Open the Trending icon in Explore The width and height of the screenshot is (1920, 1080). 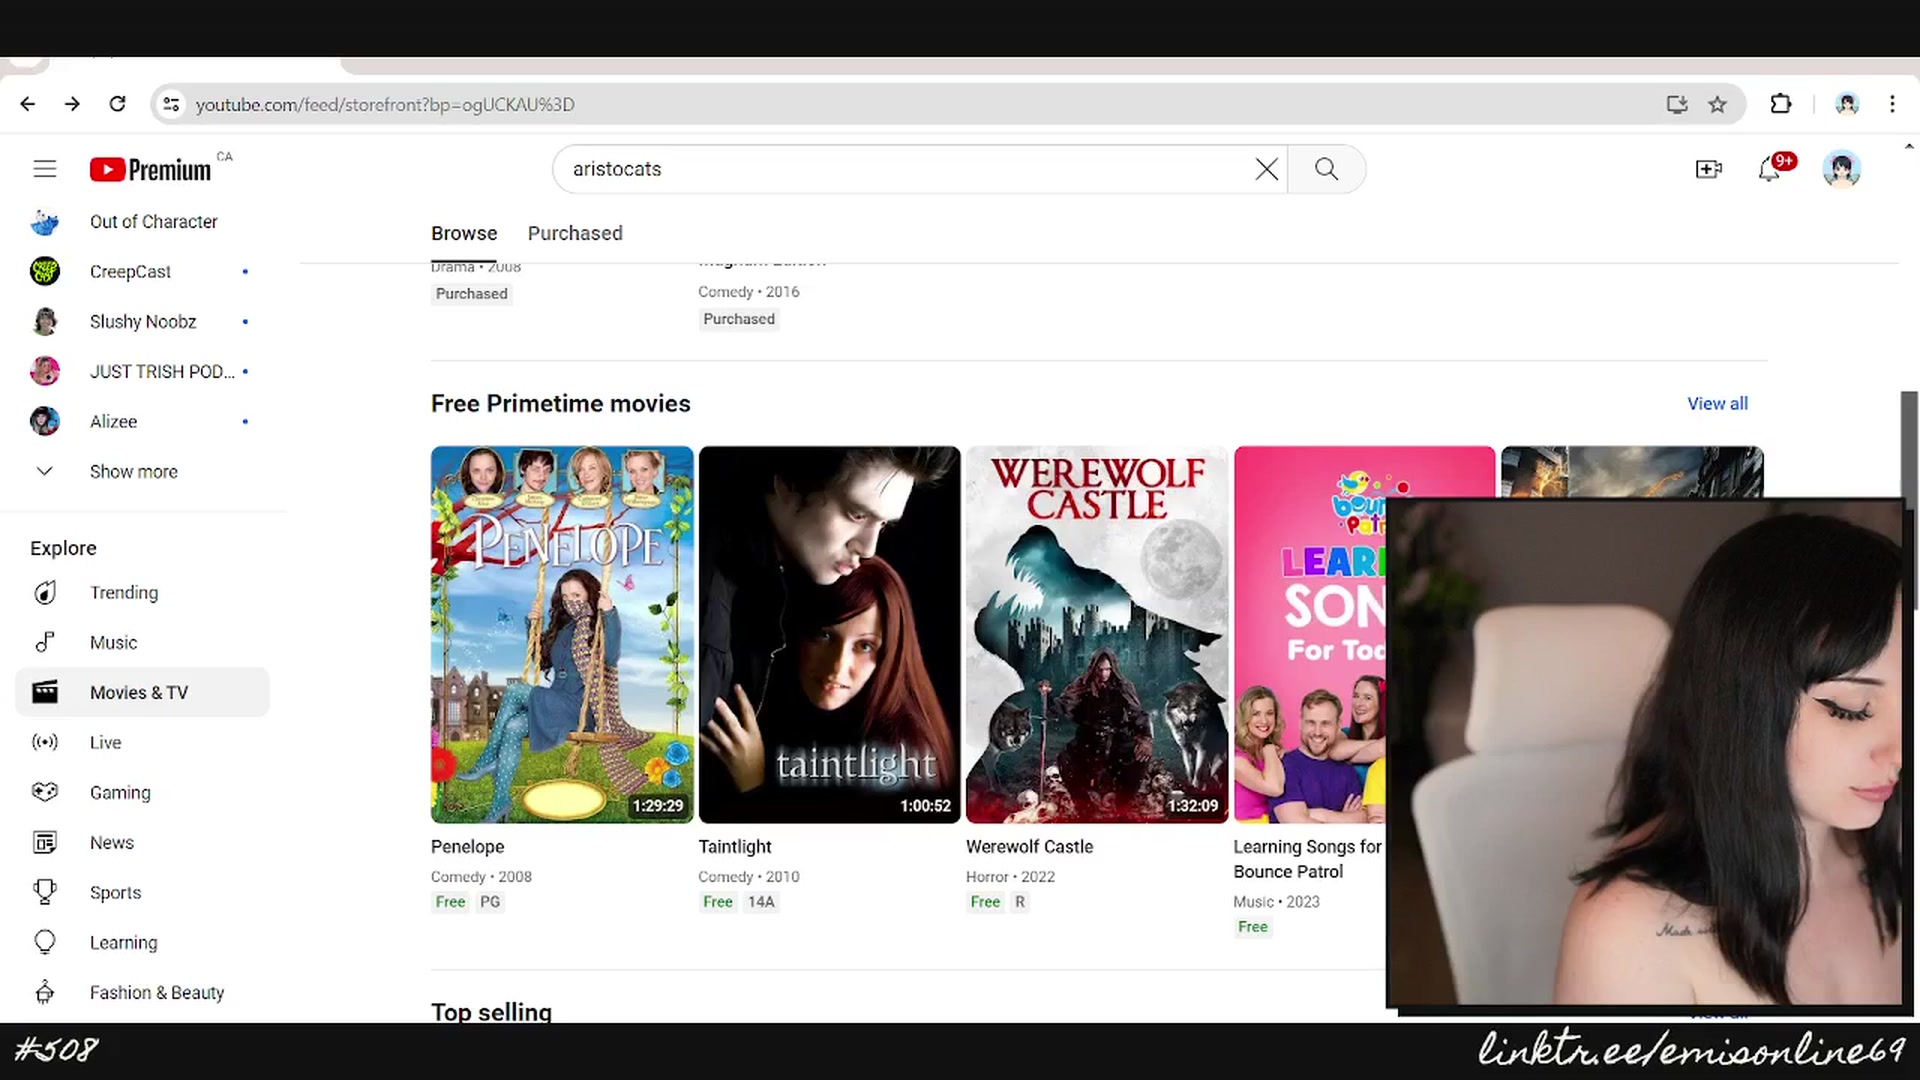tap(45, 593)
